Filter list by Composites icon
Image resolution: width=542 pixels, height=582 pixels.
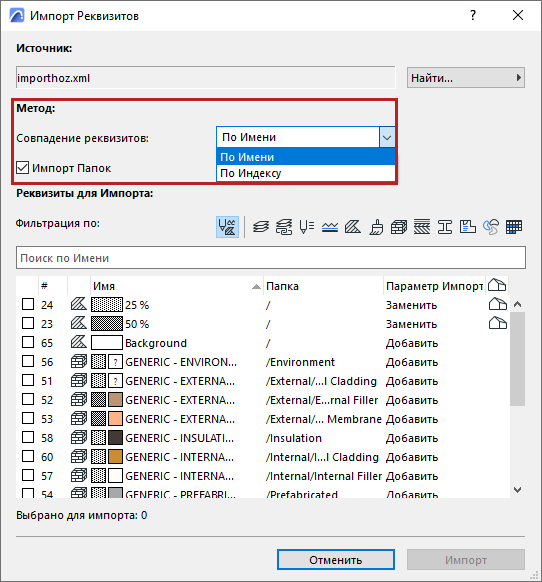(x=422, y=226)
